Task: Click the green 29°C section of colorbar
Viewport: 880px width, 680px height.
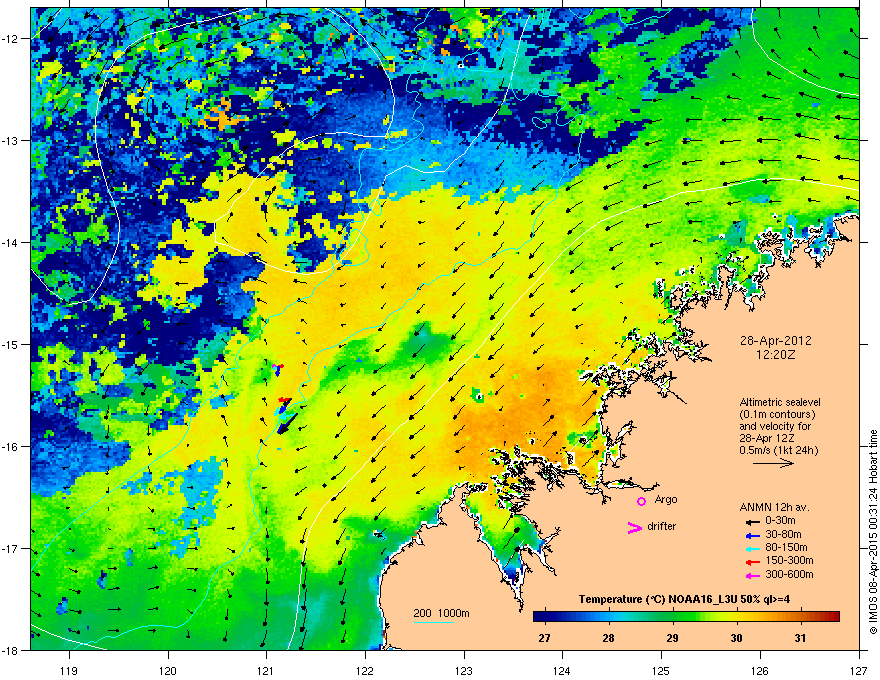Action: (x=672, y=617)
